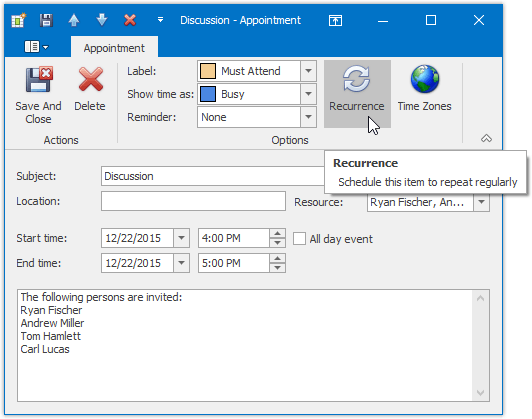Screen dimensions: 532x419
Task: Click the Location input field
Action: click(193, 201)
